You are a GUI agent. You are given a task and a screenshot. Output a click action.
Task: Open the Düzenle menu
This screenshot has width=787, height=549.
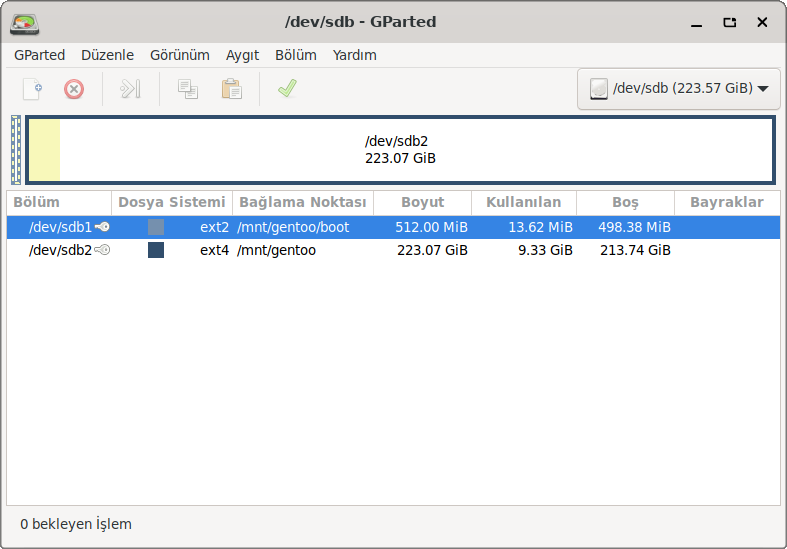[x=107, y=55]
